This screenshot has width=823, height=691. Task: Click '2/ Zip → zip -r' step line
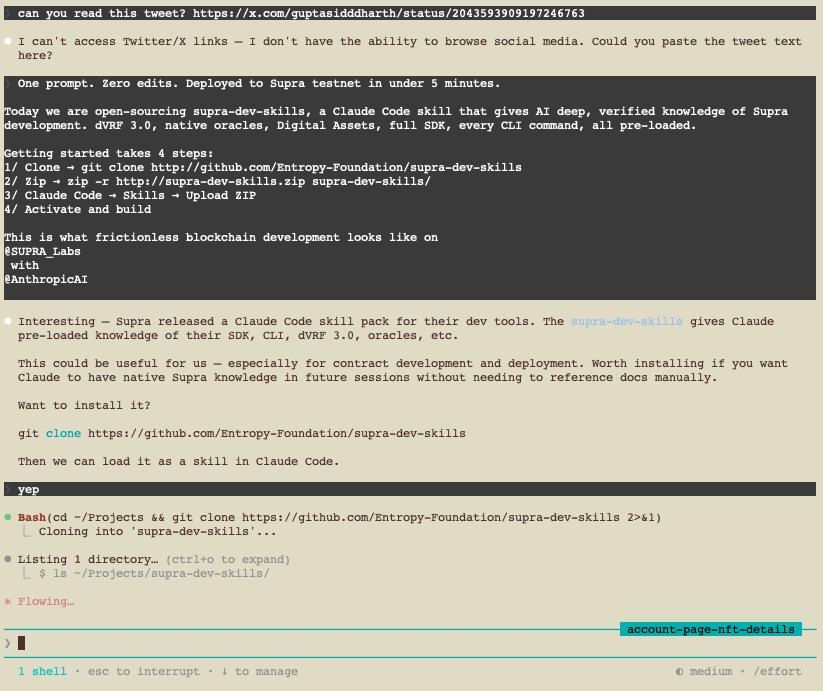tap(217, 181)
